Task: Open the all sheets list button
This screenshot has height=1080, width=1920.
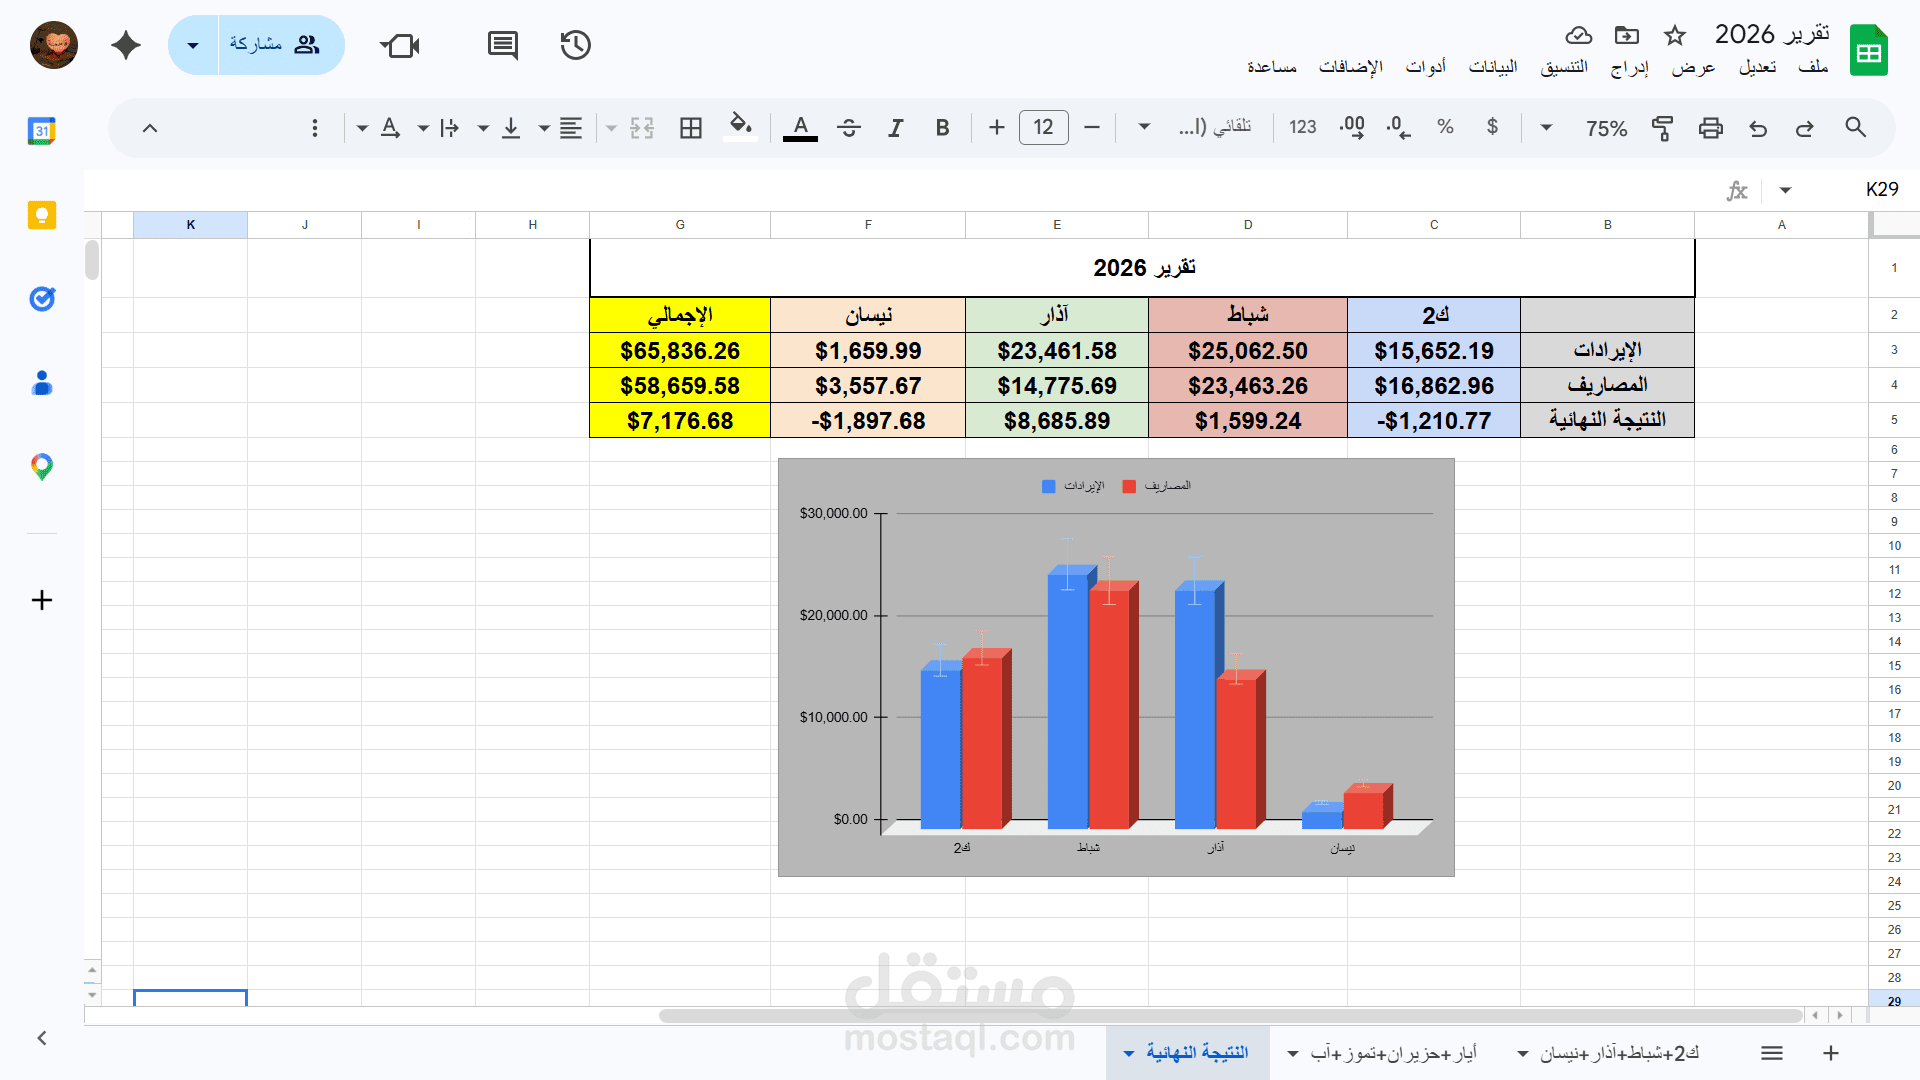Action: click(x=1772, y=1053)
